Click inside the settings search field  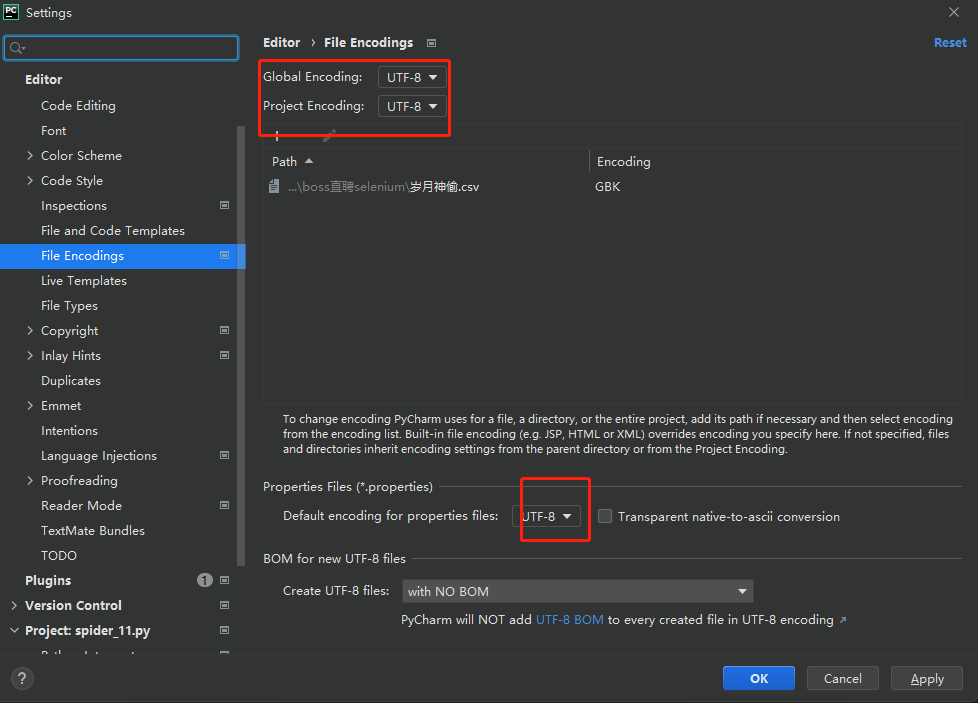[120, 47]
